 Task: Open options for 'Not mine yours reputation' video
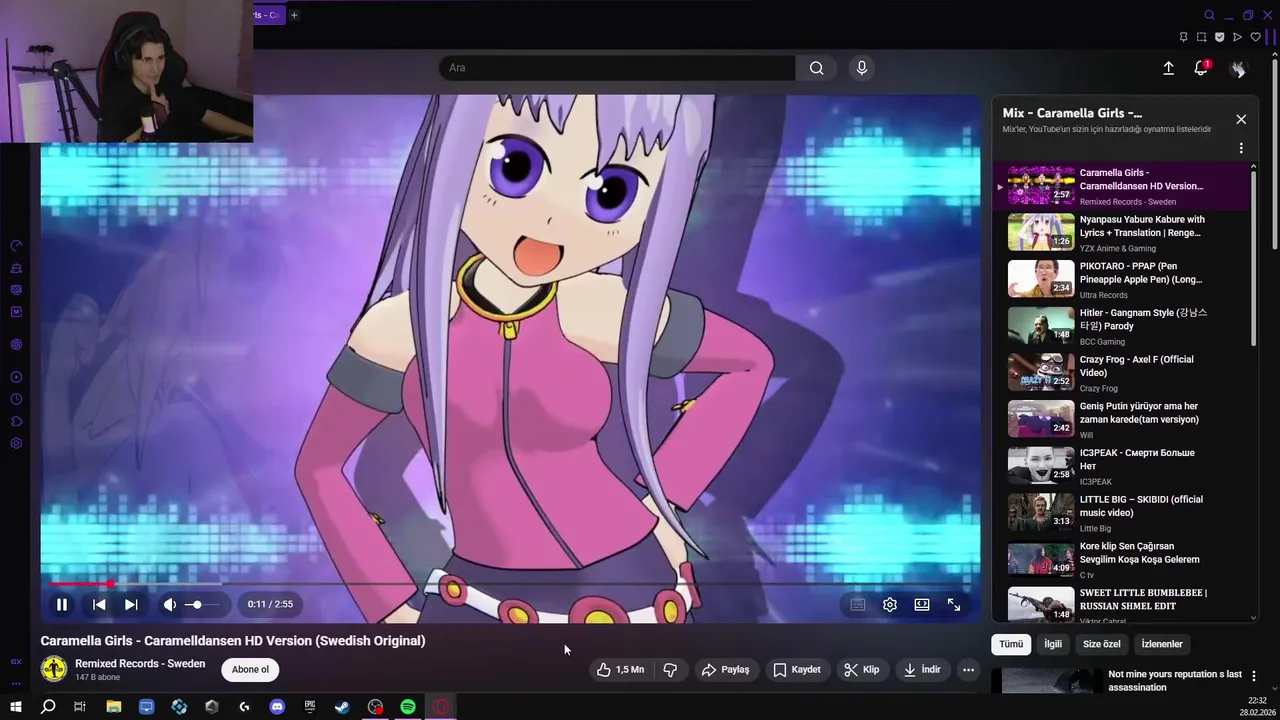click(x=1253, y=677)
